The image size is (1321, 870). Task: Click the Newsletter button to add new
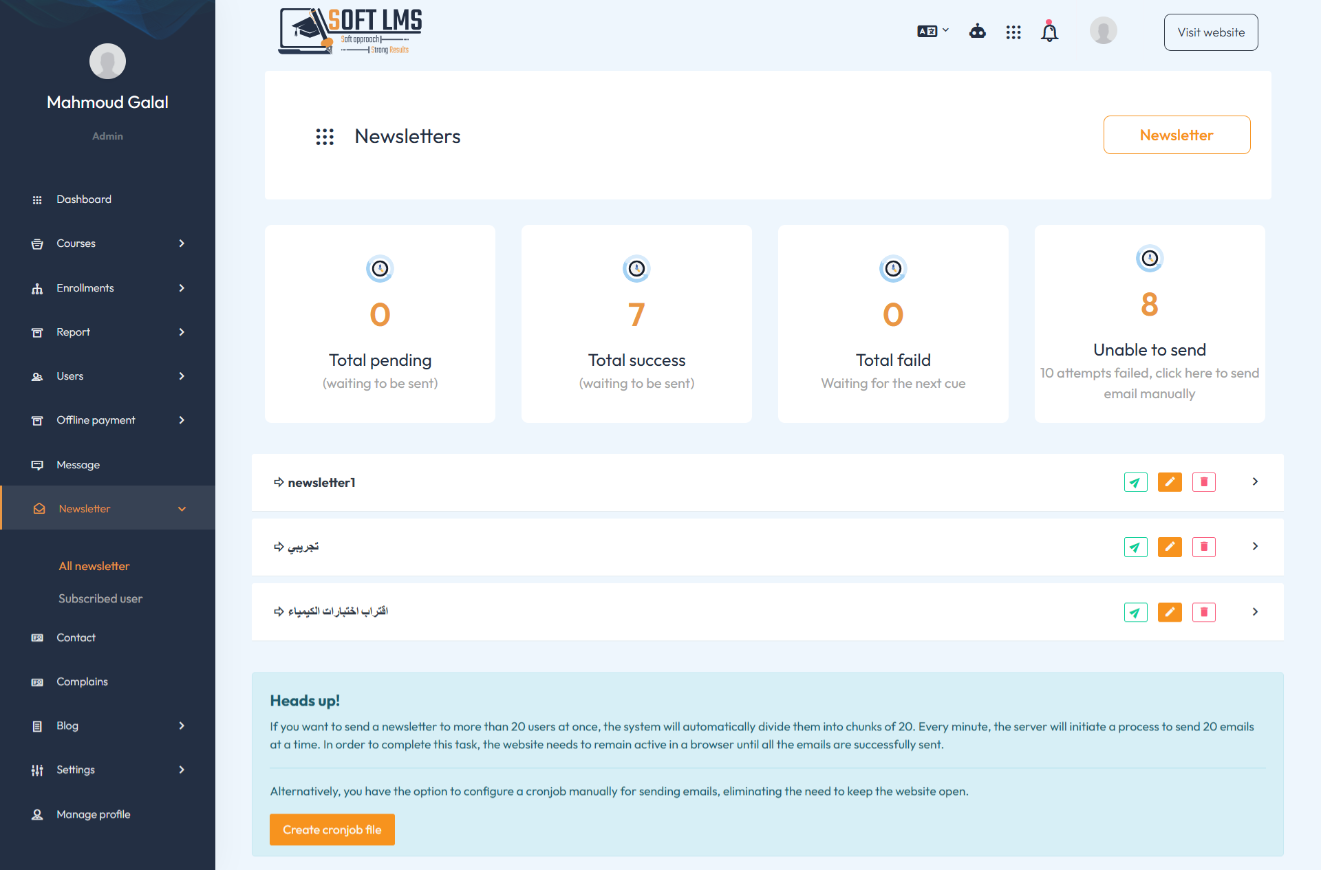(1176, 135)
